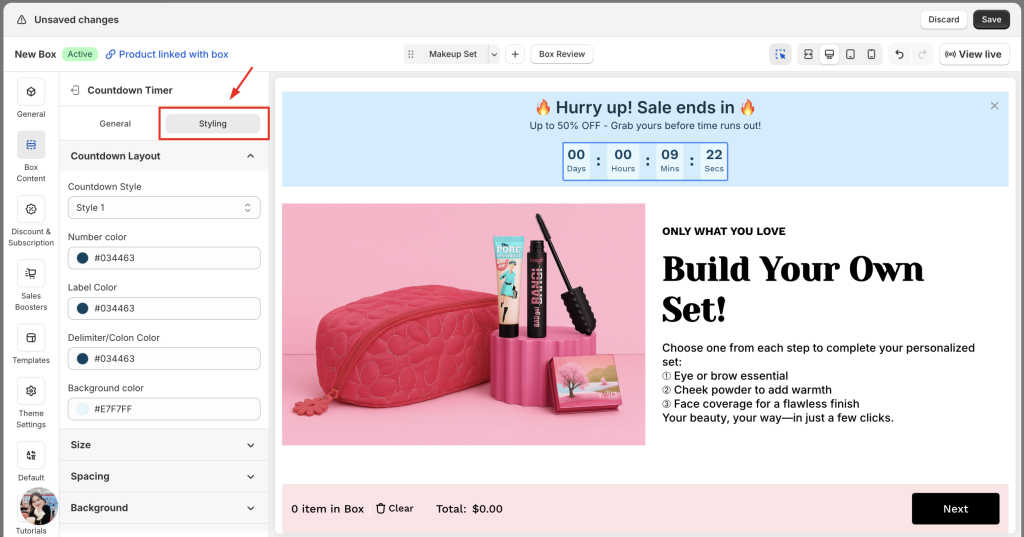The width and height of the screenshot is (1024, 537).
Task: Switch to the Styling tab
Action: point(213,124)
